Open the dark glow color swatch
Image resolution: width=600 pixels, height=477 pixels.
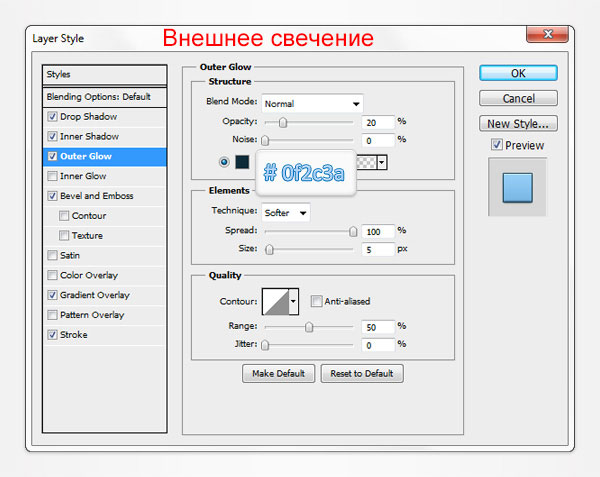[x=242, y=162]
